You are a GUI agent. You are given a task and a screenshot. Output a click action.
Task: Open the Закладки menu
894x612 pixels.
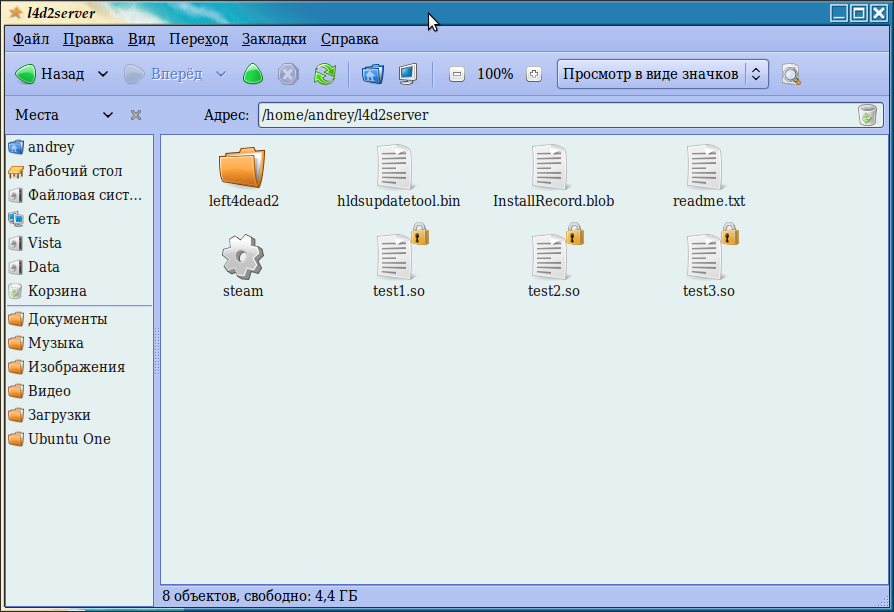[x=274, y=39]
